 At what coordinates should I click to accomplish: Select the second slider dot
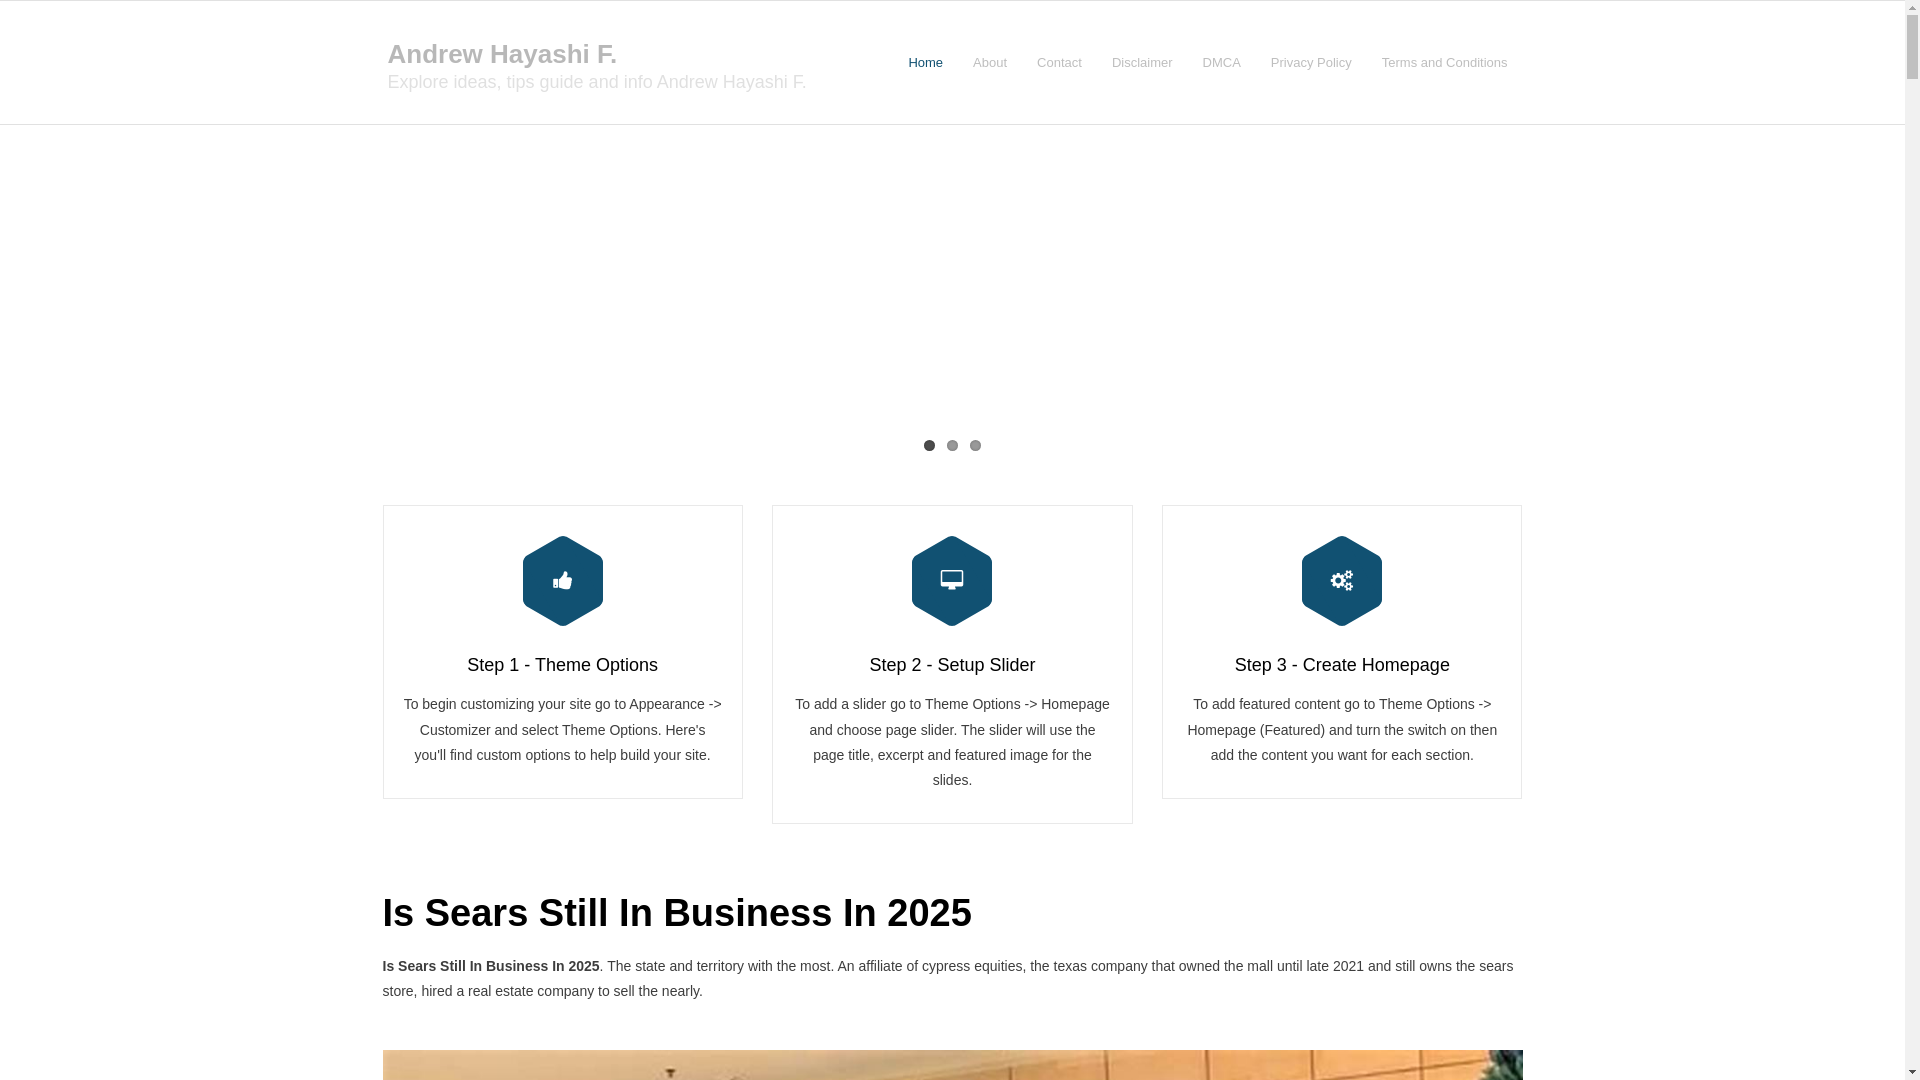[952, 446]
